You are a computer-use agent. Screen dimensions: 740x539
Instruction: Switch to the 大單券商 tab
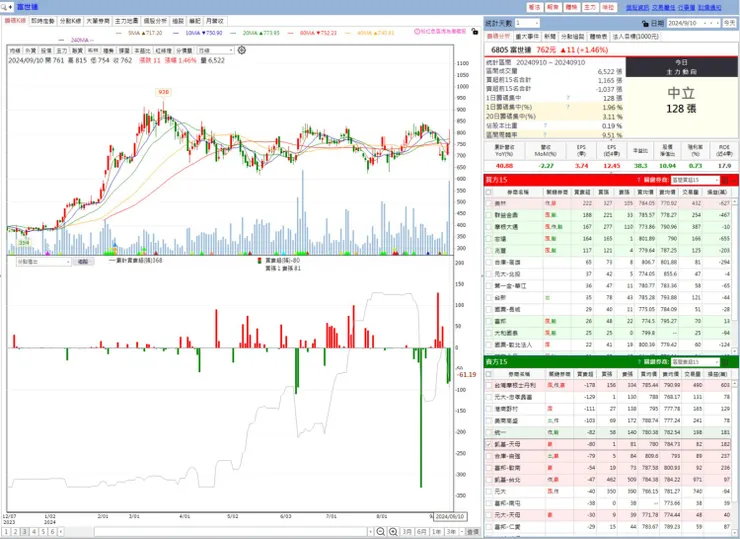click(x=98, y=21)
